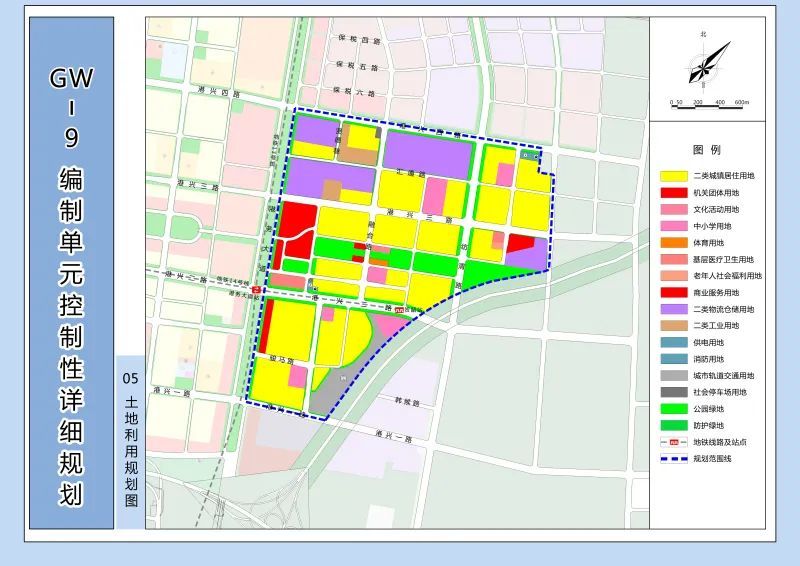The width and height of the screenshot is (800, 566).
Task: Click the GW-9 编制单元控制性详细规划 title panel
Action: tap(71, 273)
